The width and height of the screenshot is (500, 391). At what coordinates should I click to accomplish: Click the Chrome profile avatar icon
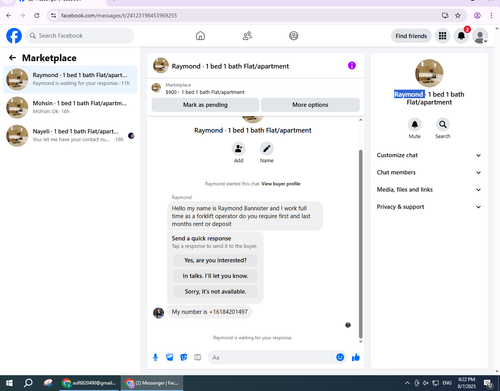[477, 15]
